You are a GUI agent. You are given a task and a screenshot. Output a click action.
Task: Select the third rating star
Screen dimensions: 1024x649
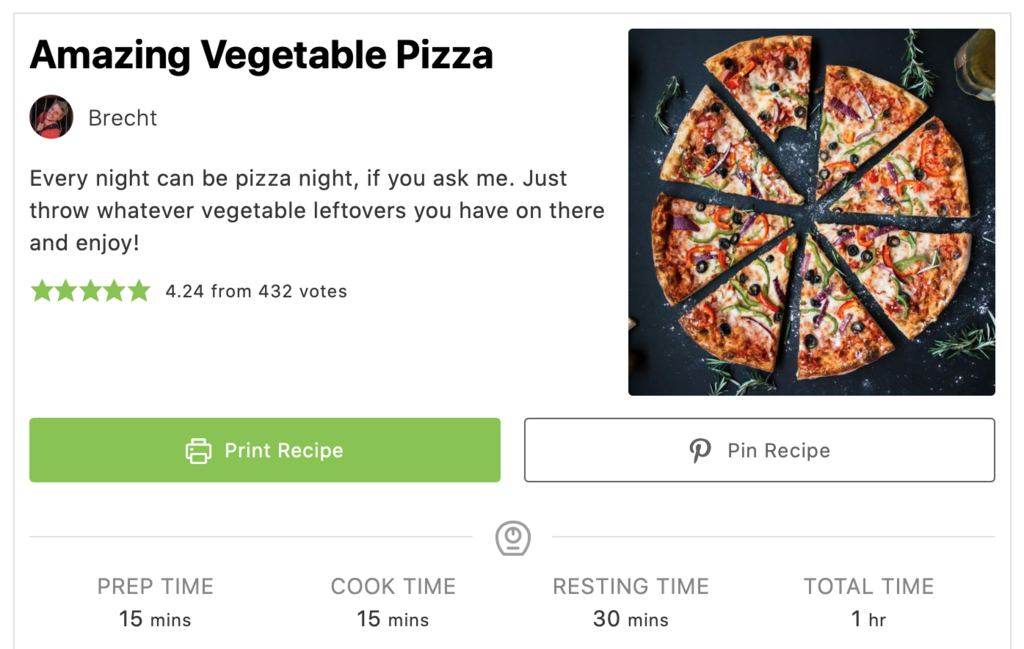click(90, 290)
